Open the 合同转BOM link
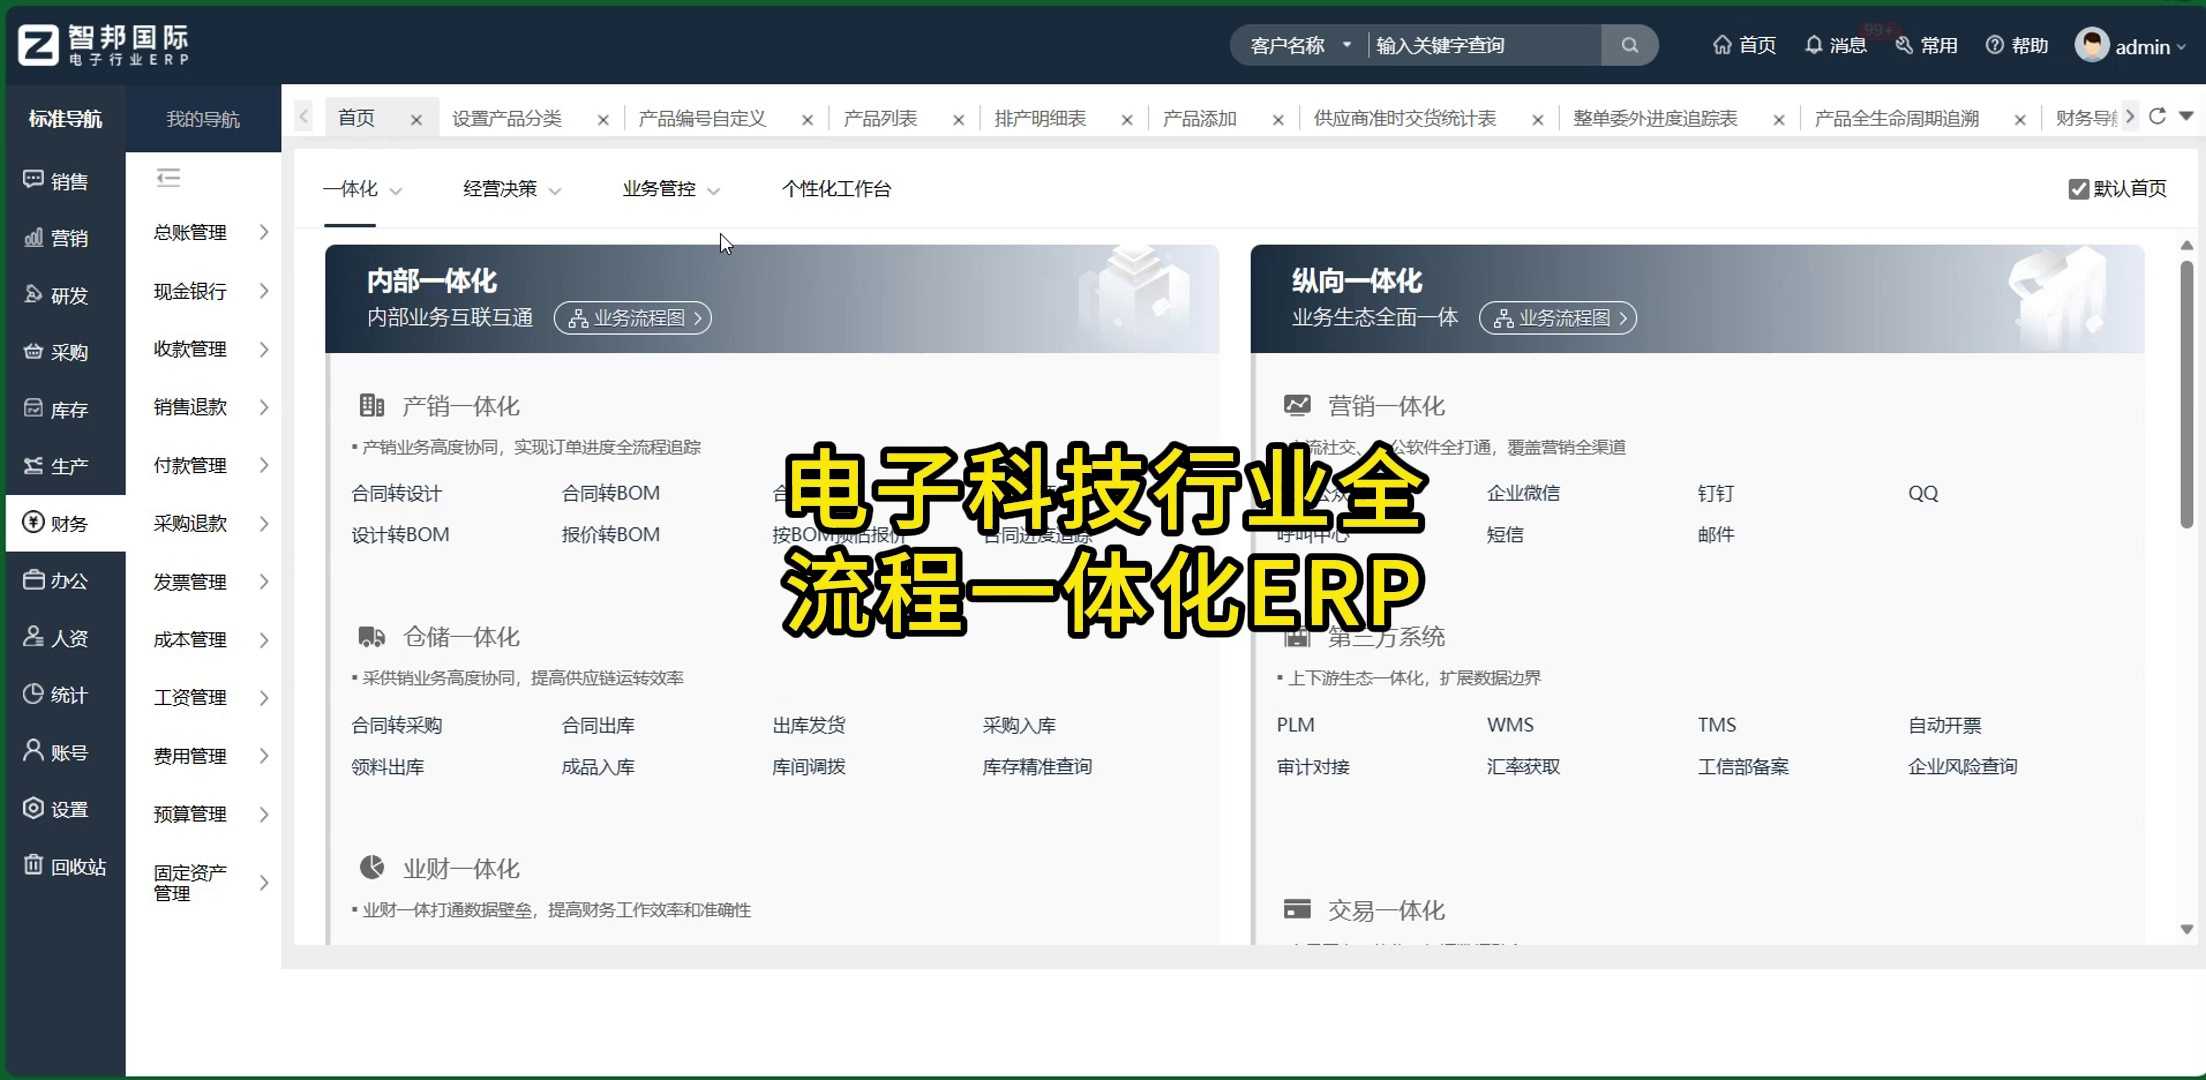 click(610, 493)
